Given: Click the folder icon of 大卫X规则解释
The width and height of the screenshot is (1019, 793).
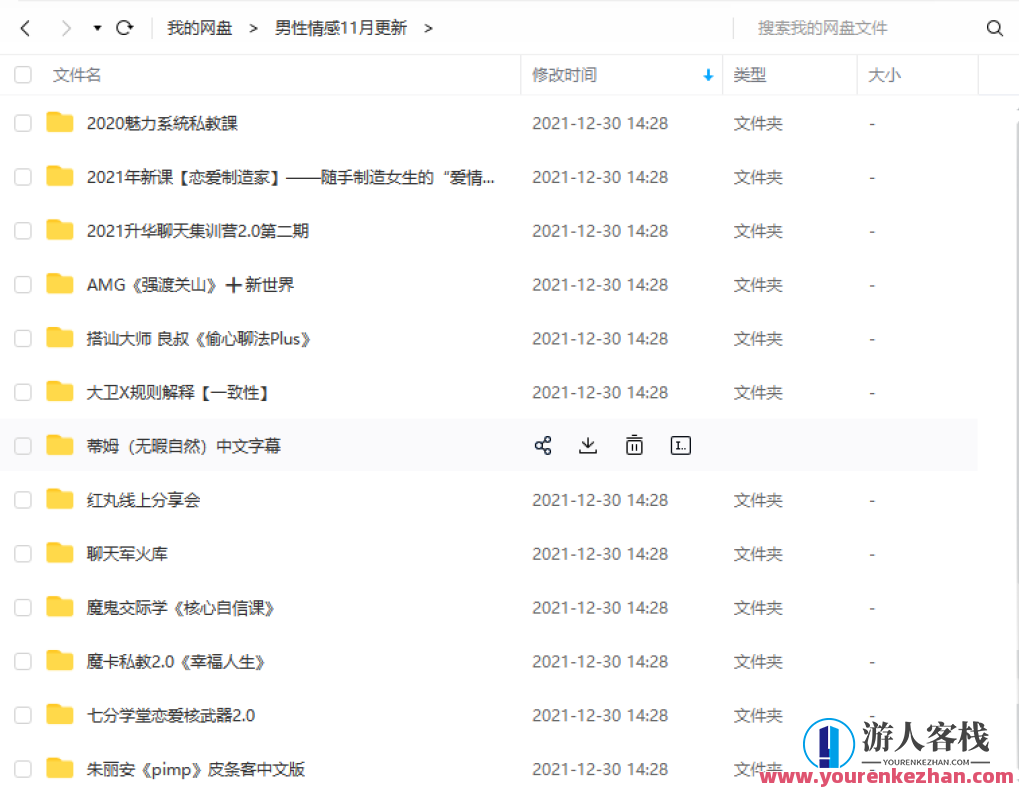Looking at the screenshot, I should click(x=60, y=391).
